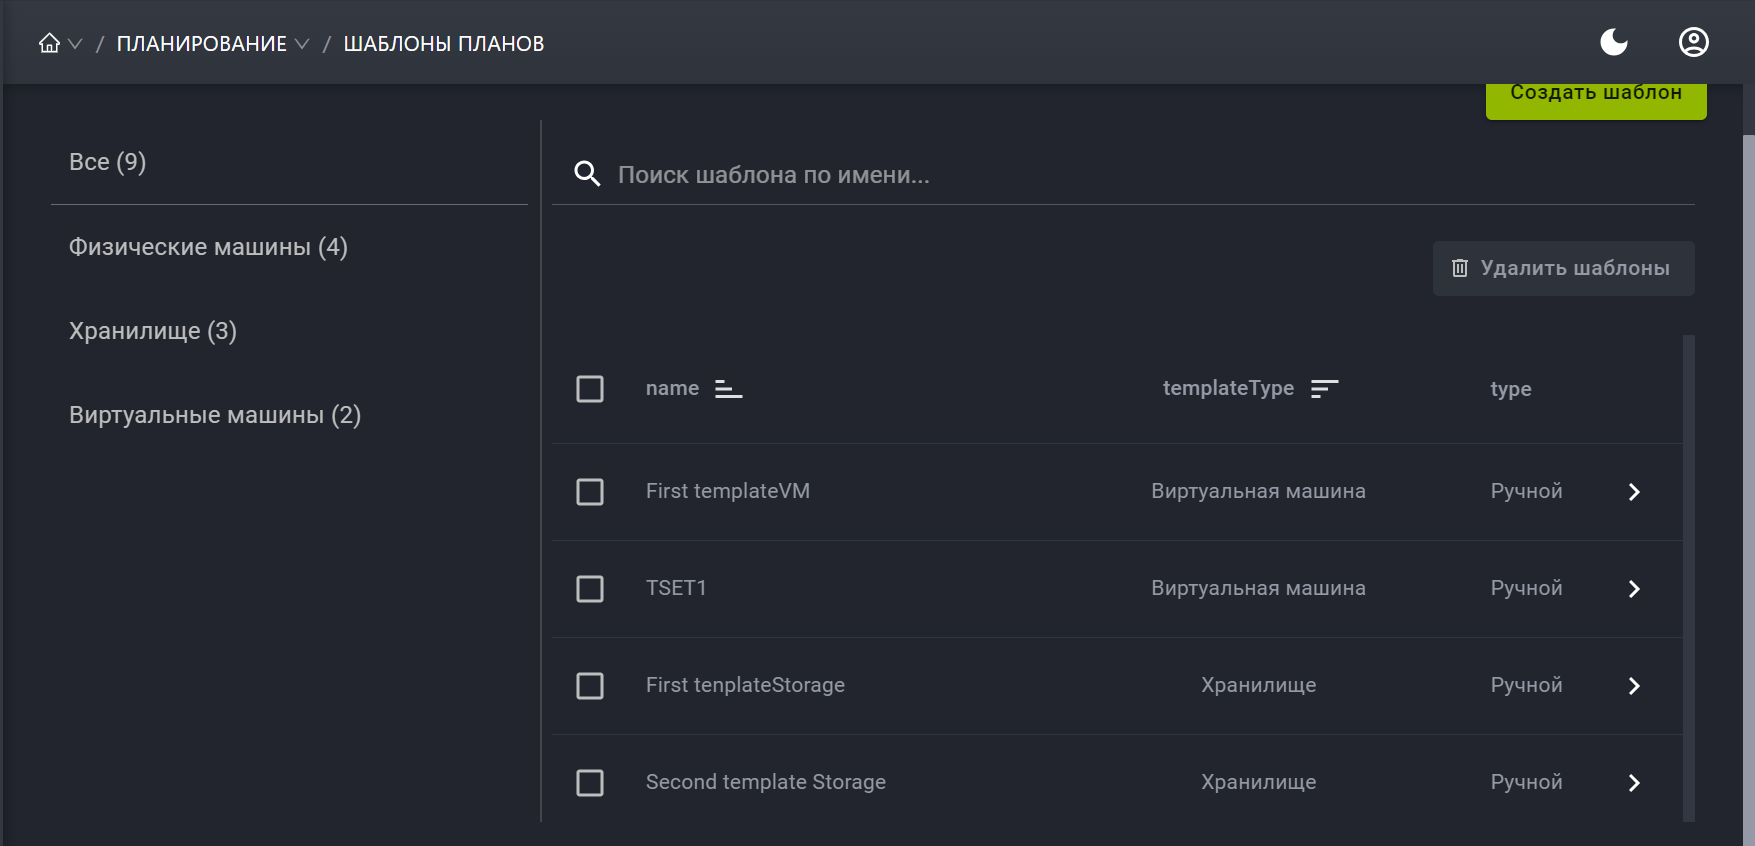Open Second template Storage row chevron
The height and width of the screenshot is (846, 1755).
[x=1634, y=783]
